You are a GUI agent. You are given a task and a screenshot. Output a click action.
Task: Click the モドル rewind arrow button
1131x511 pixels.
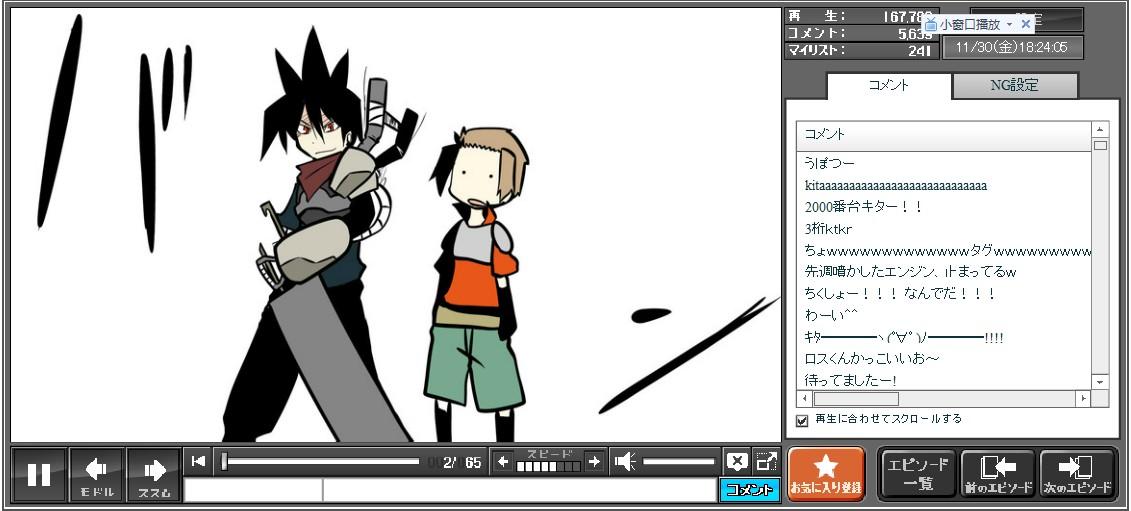pos(97,475)
